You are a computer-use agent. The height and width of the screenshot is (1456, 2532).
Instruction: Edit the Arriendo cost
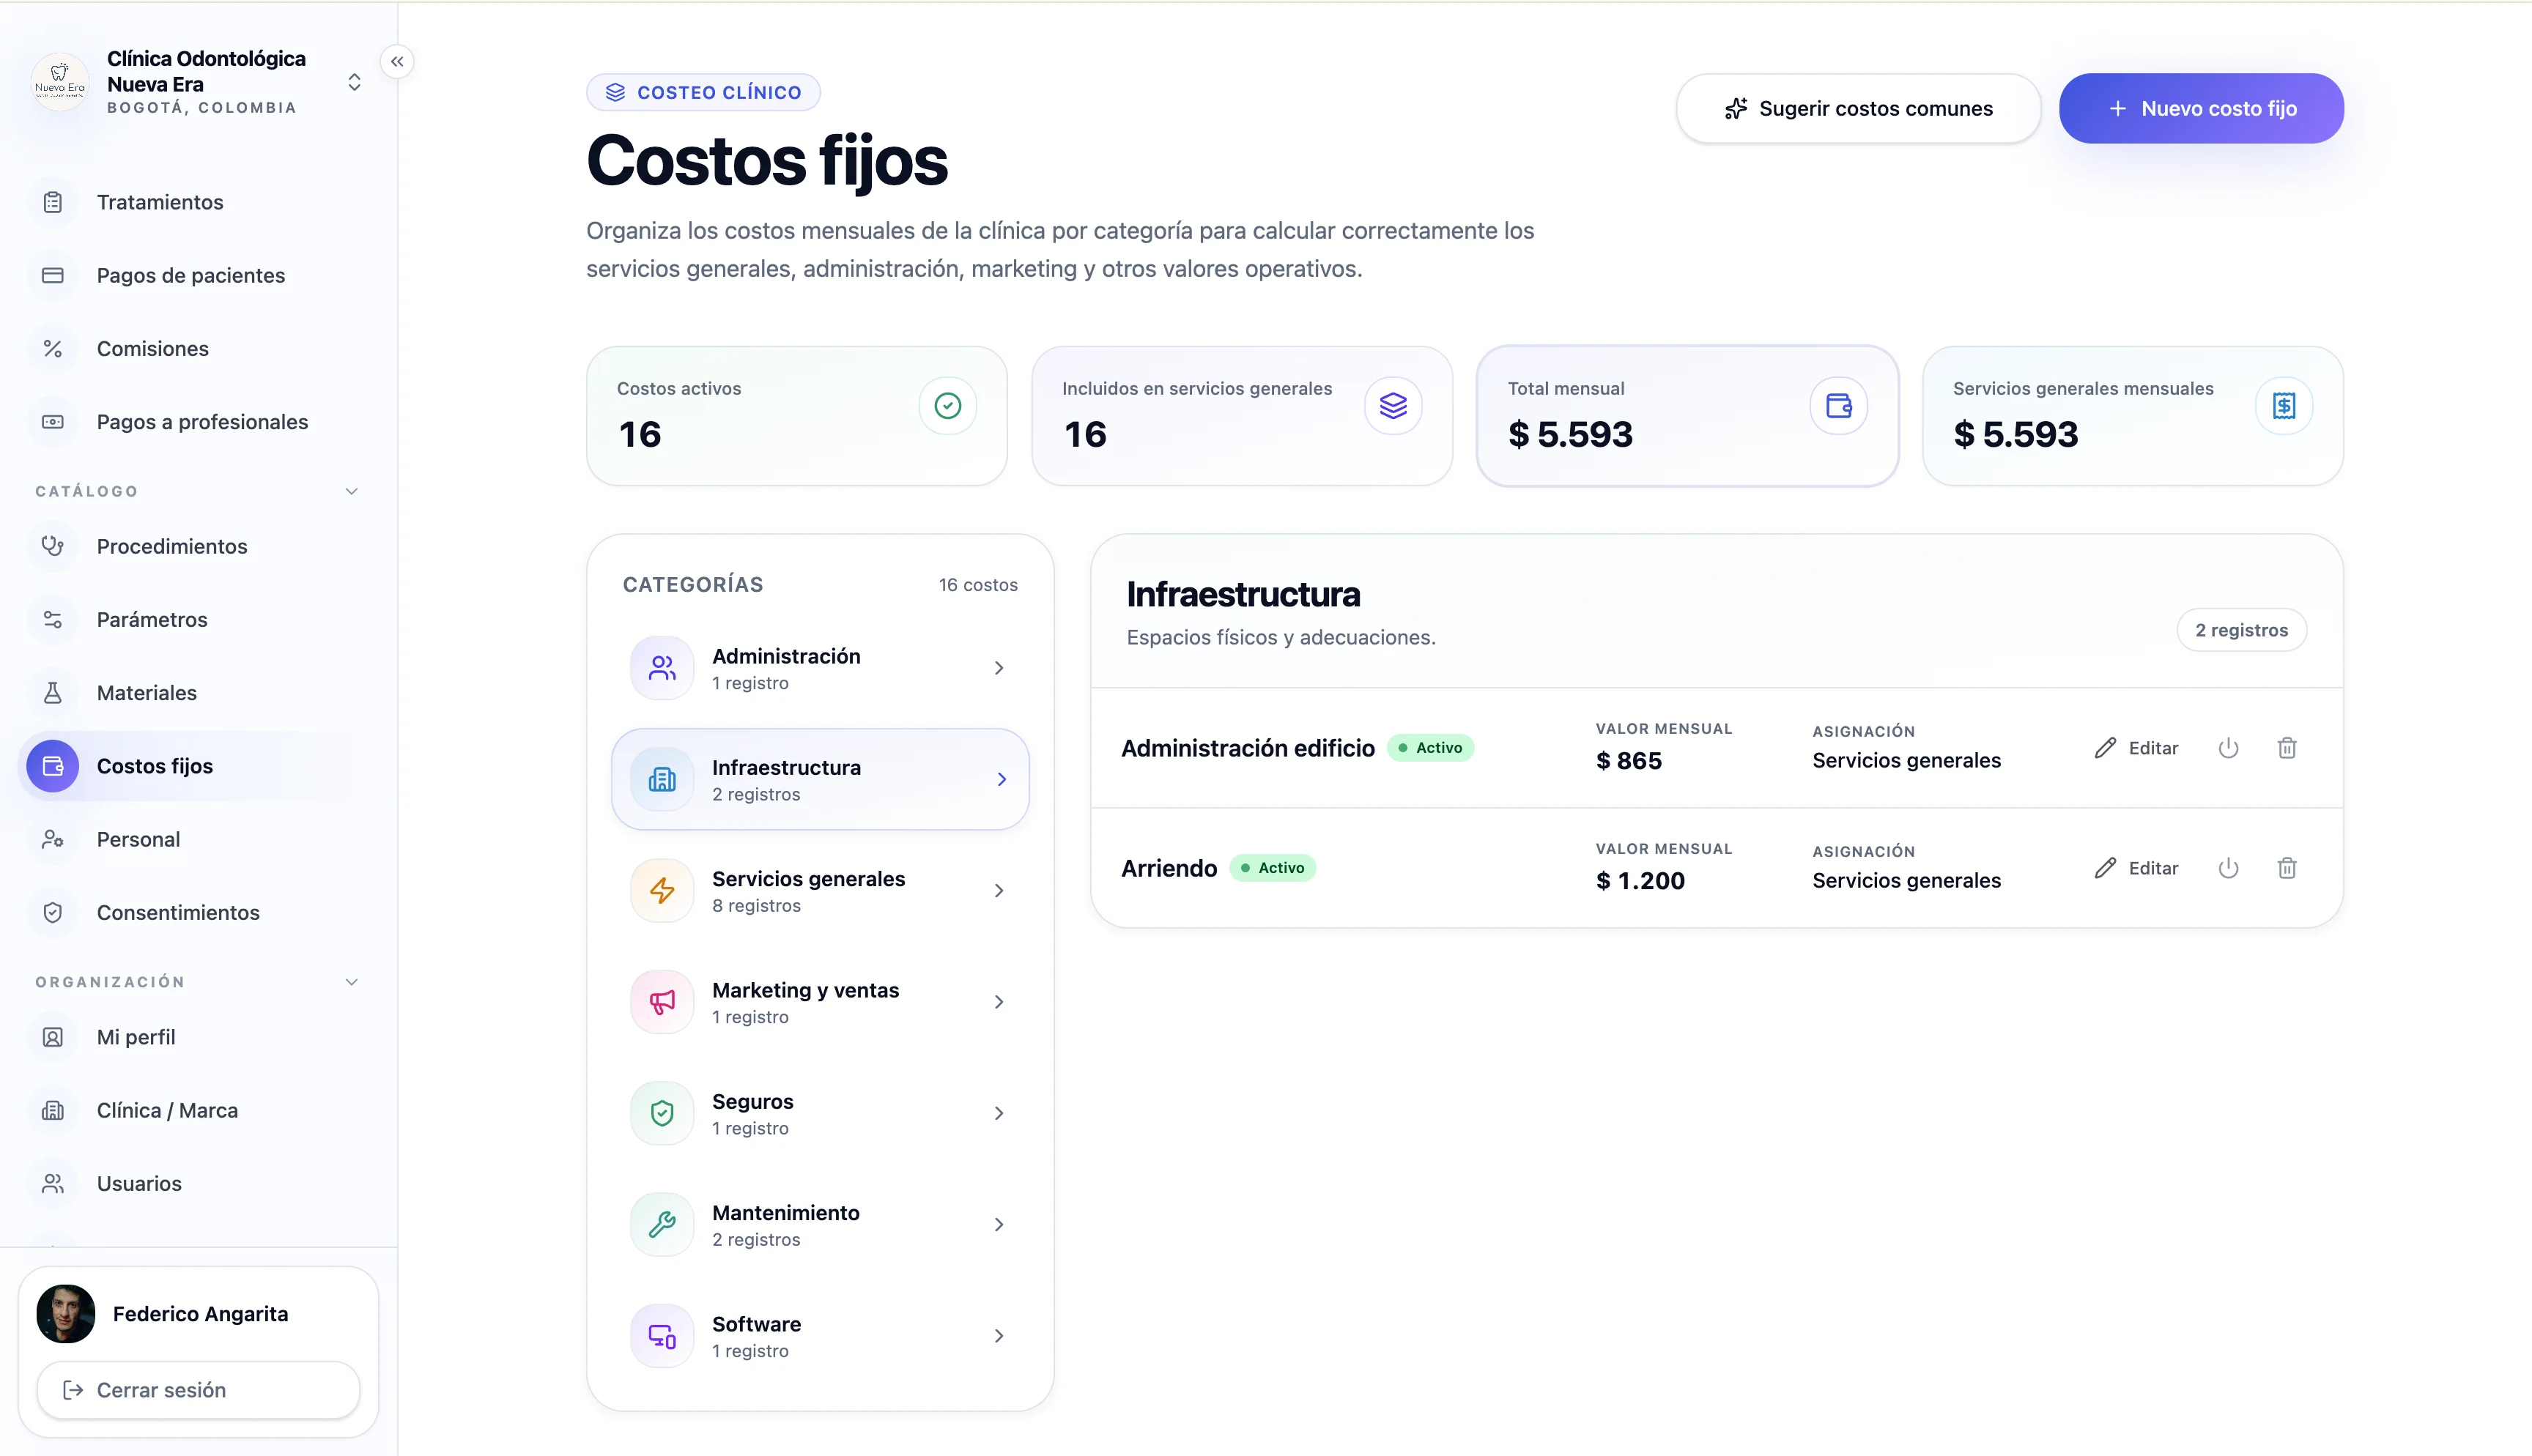tap(2136, 868)
